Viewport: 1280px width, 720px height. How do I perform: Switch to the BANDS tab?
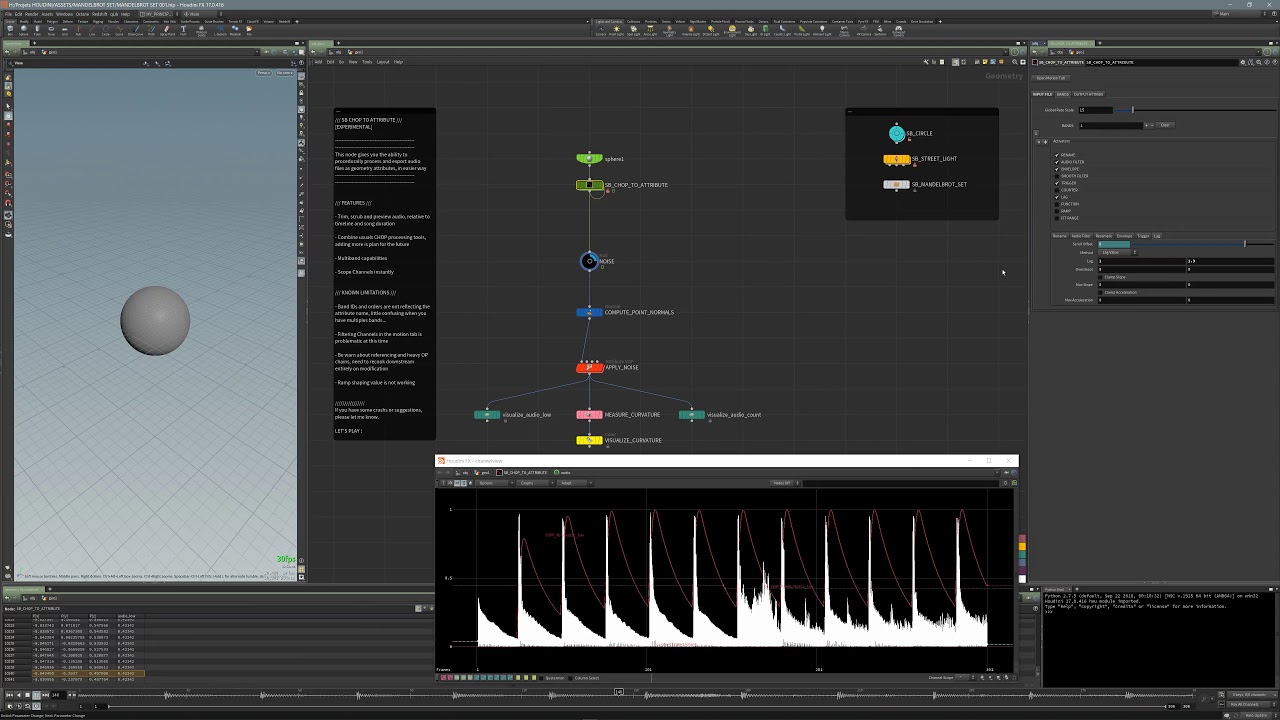(x=1063, y=94)
